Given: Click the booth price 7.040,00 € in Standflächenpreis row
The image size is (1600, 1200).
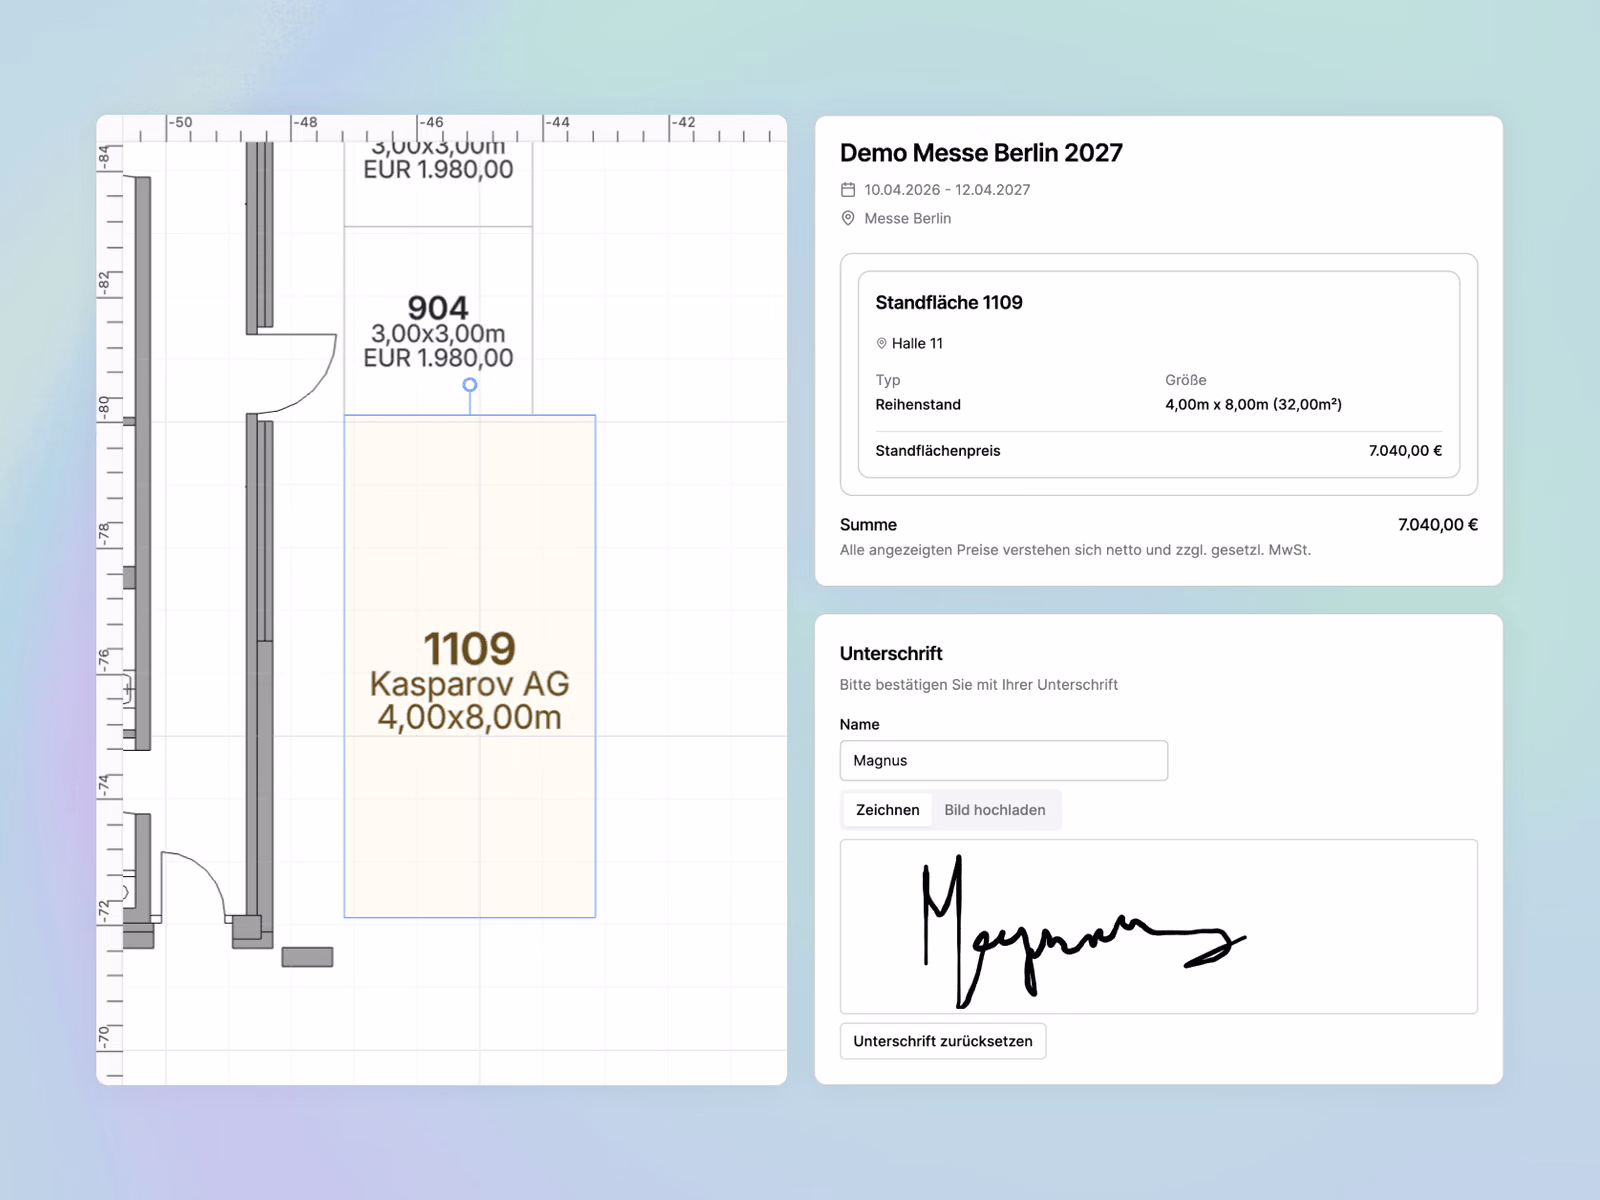Looking at the screenshot, I should pyautogui.click(x=1405, y=451).
